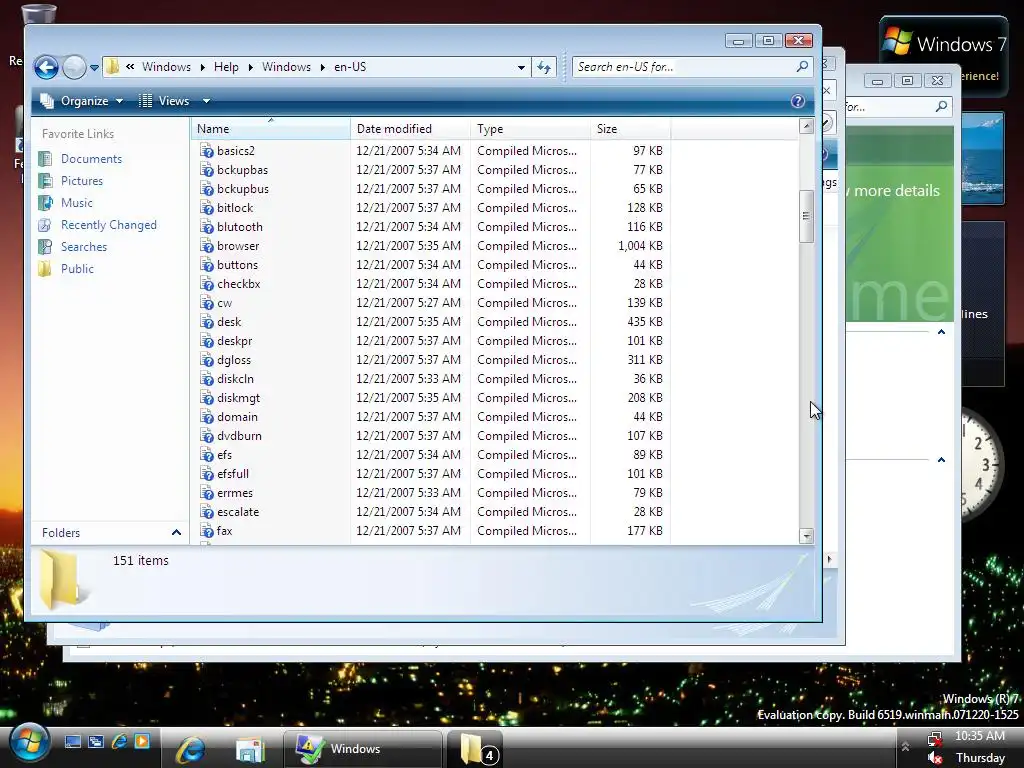
Task: Select the browser help file icon
Action: tap(206, 246)
